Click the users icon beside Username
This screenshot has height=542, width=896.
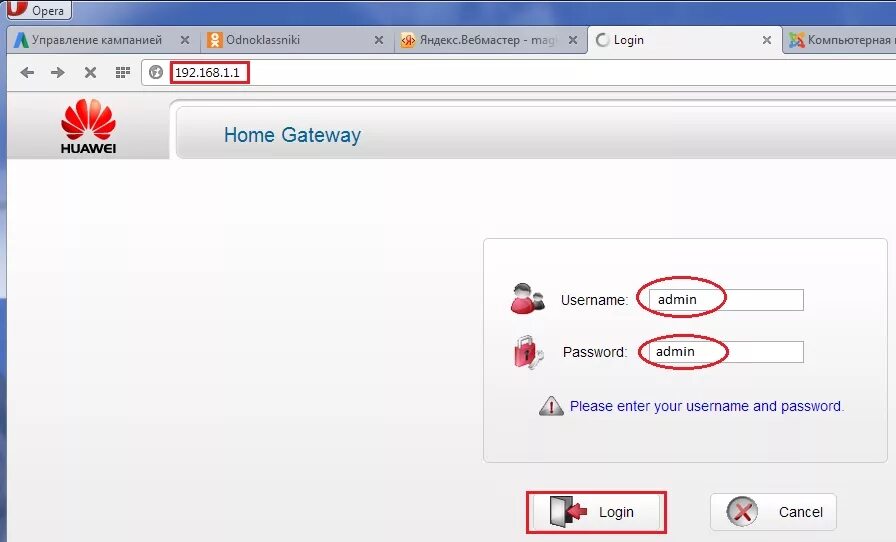tap(527, 298)
